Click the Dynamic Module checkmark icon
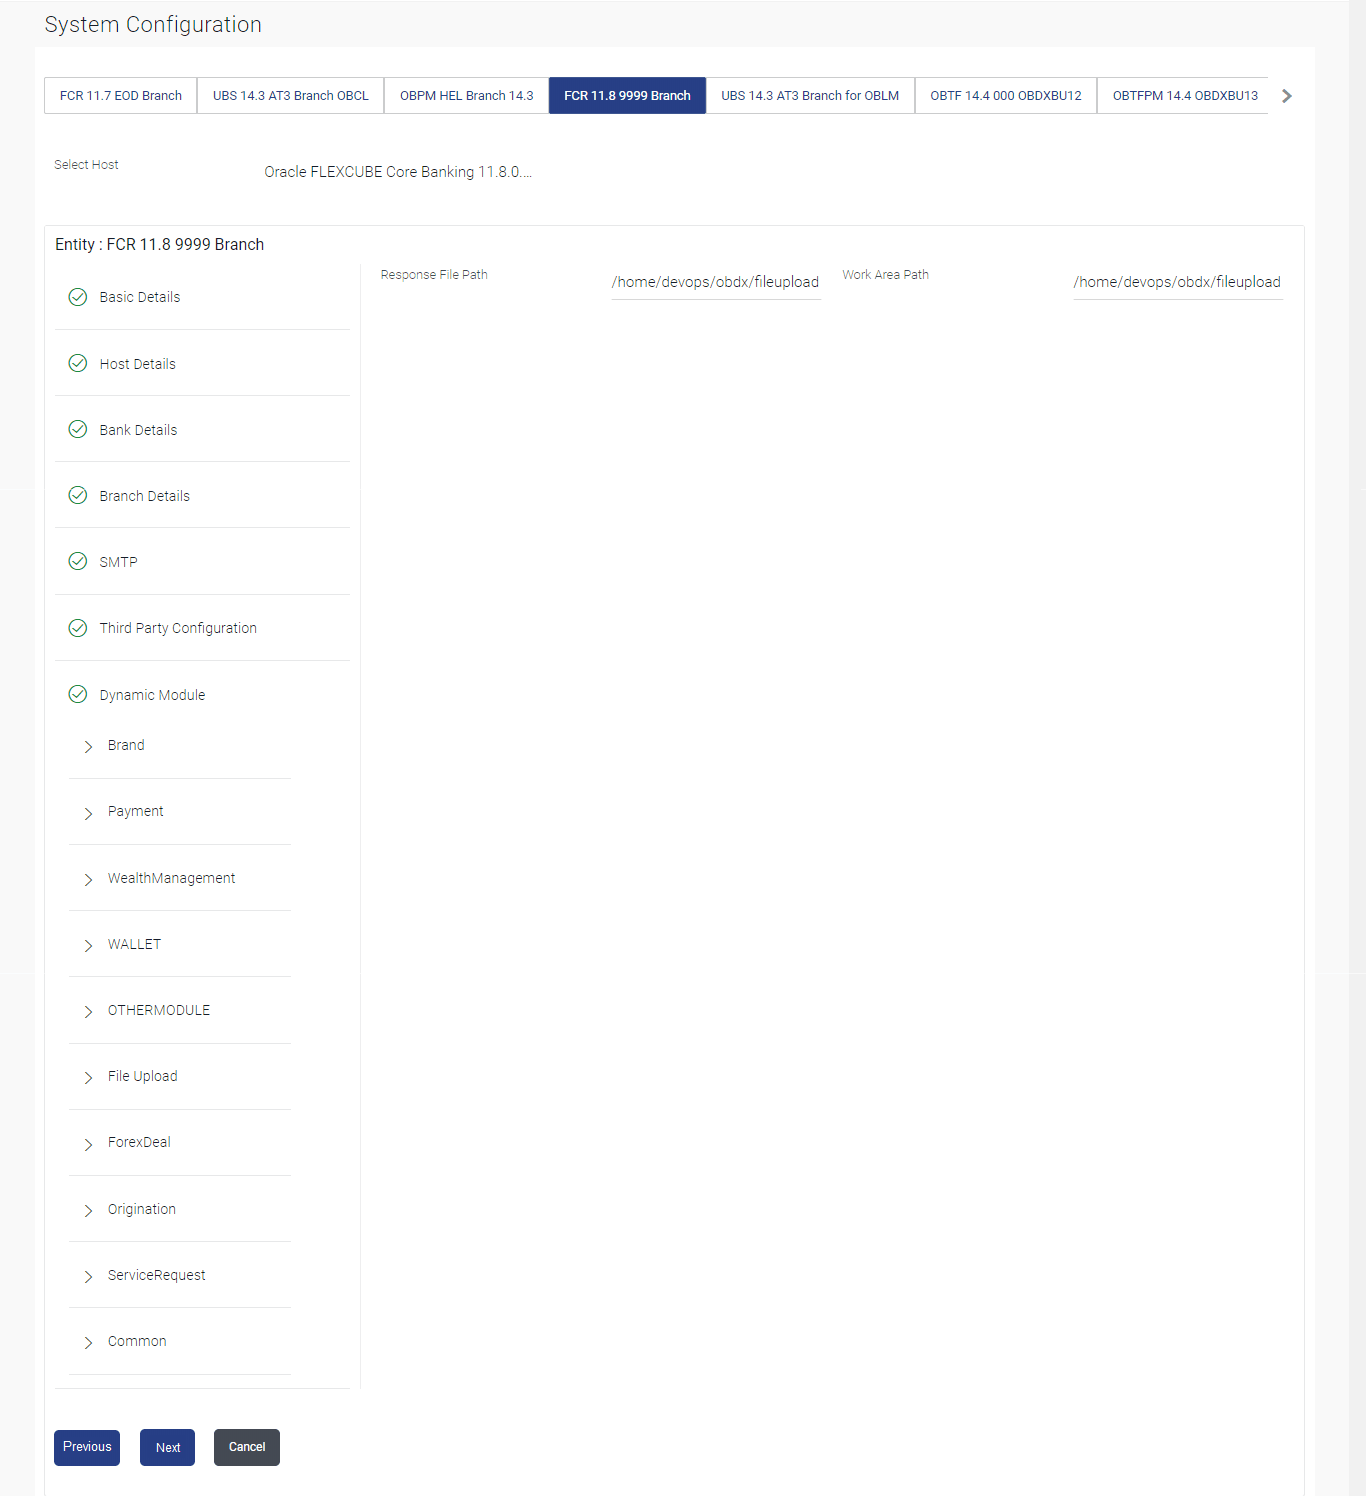This screenshot has width=1366, height=1496. [77, 694]
